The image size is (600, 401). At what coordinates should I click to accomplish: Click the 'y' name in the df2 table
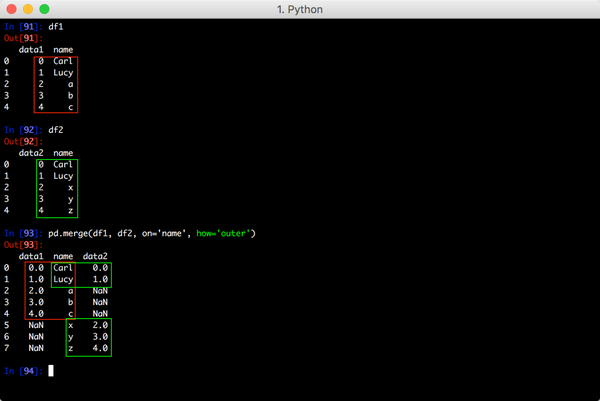70,199
